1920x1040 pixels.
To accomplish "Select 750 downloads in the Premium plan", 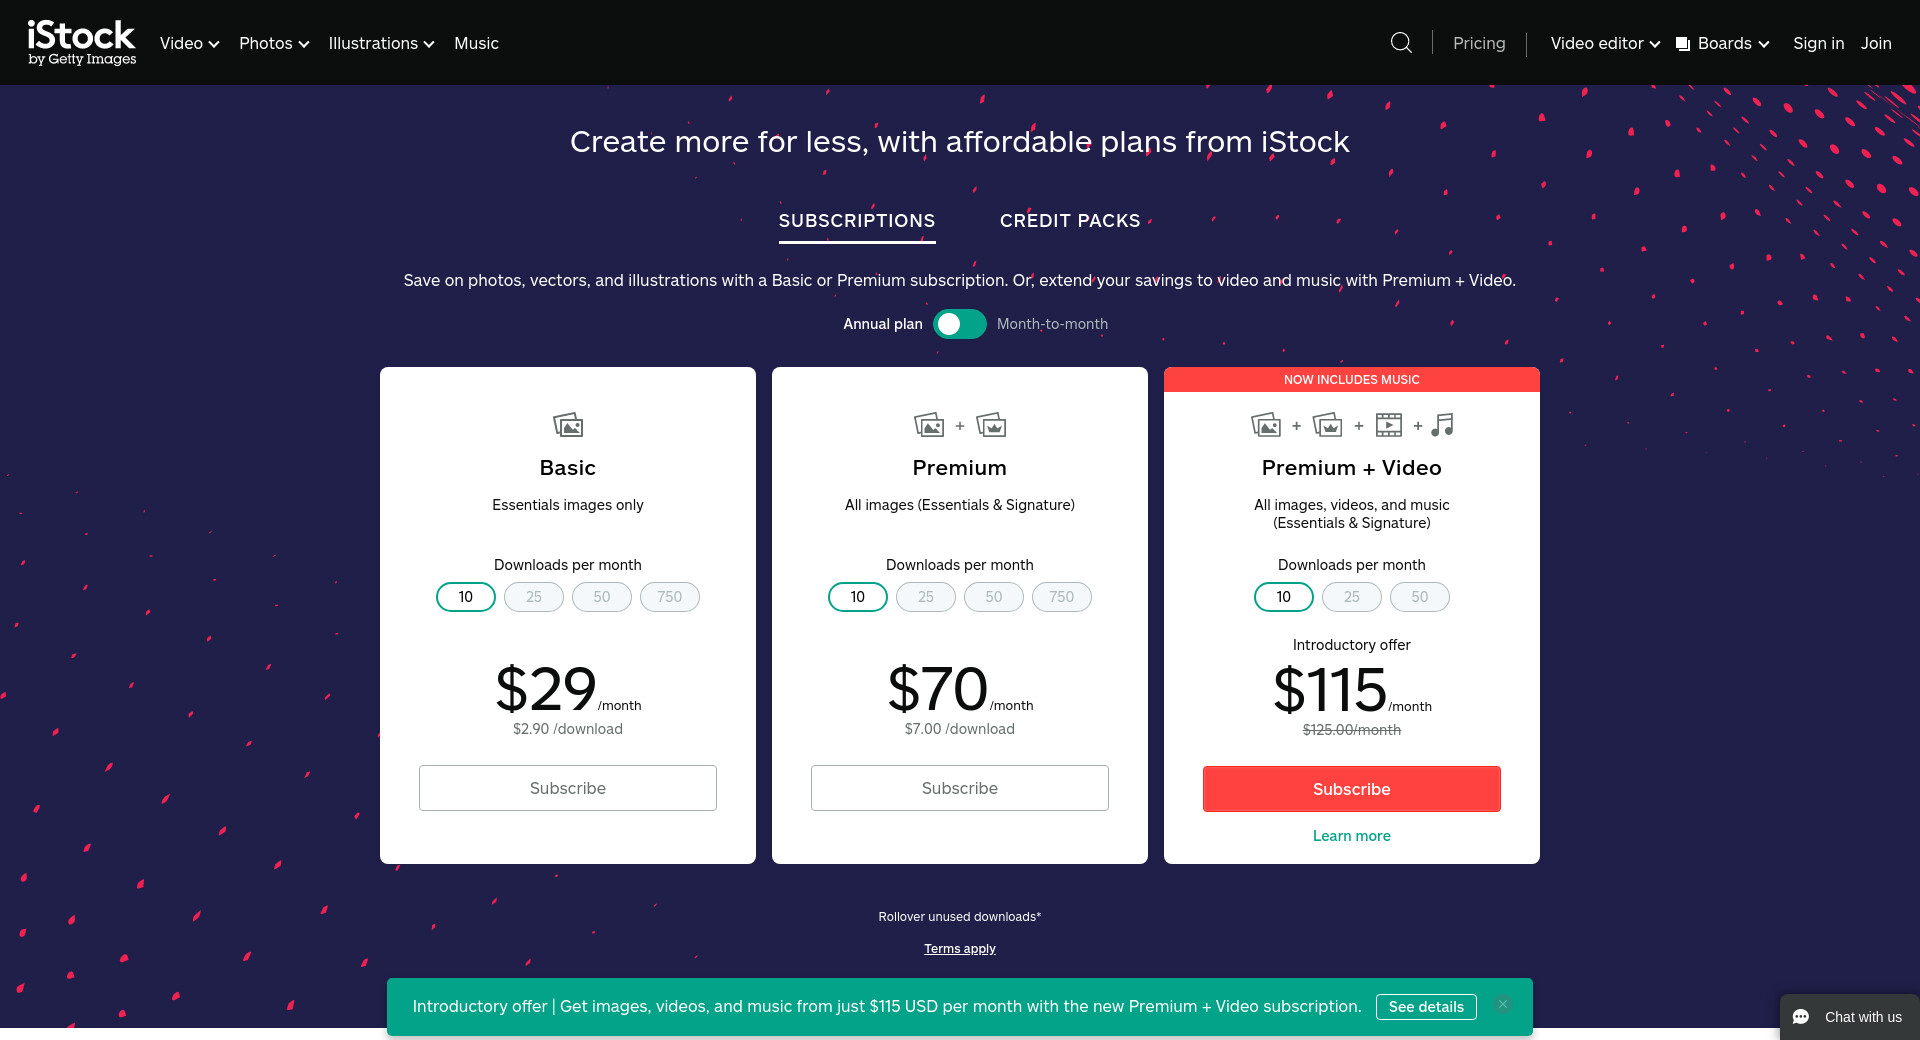I will (1062, 597).
